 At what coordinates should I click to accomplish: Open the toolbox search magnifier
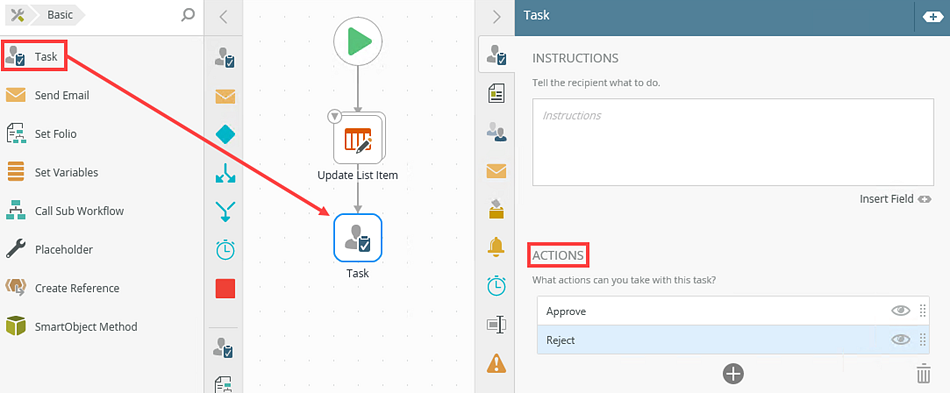188,16
